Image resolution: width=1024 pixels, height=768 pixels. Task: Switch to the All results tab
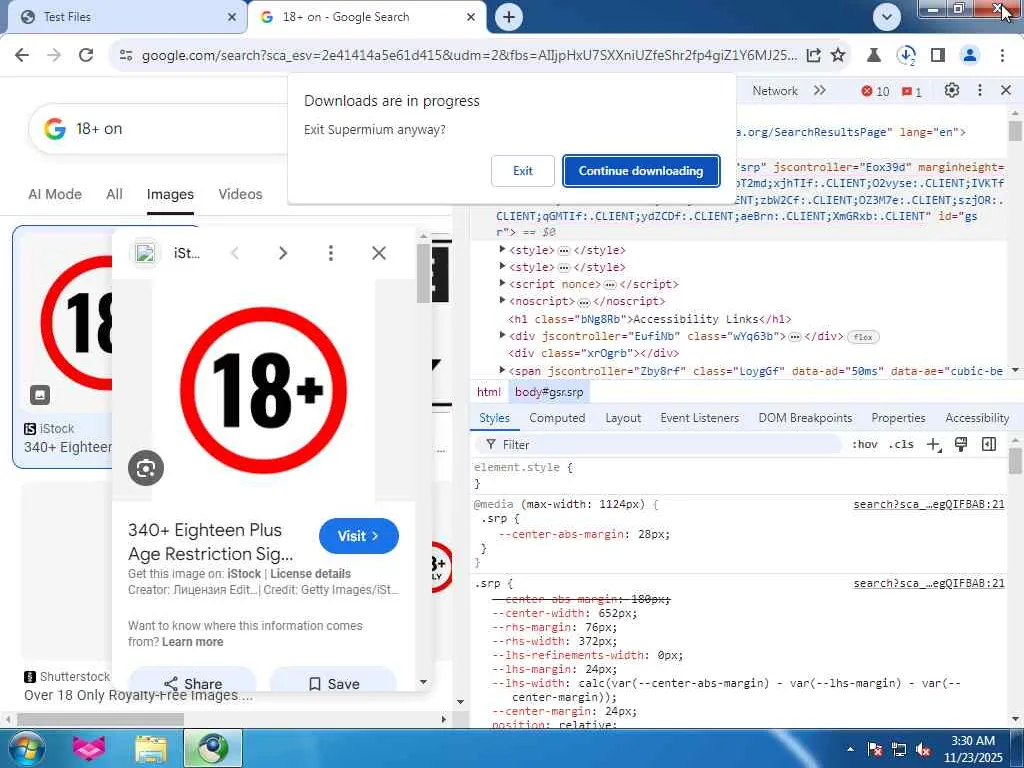point(114,194)
